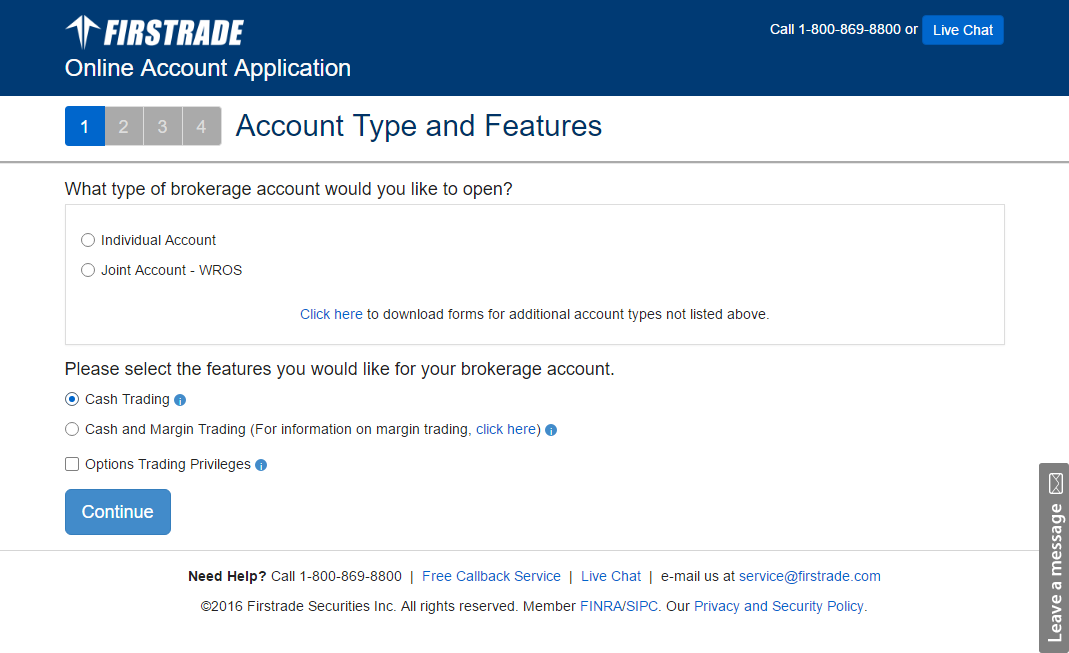Screen dimensions: 1069x653
Task: Go to step 1 tab
Action: 85,127
